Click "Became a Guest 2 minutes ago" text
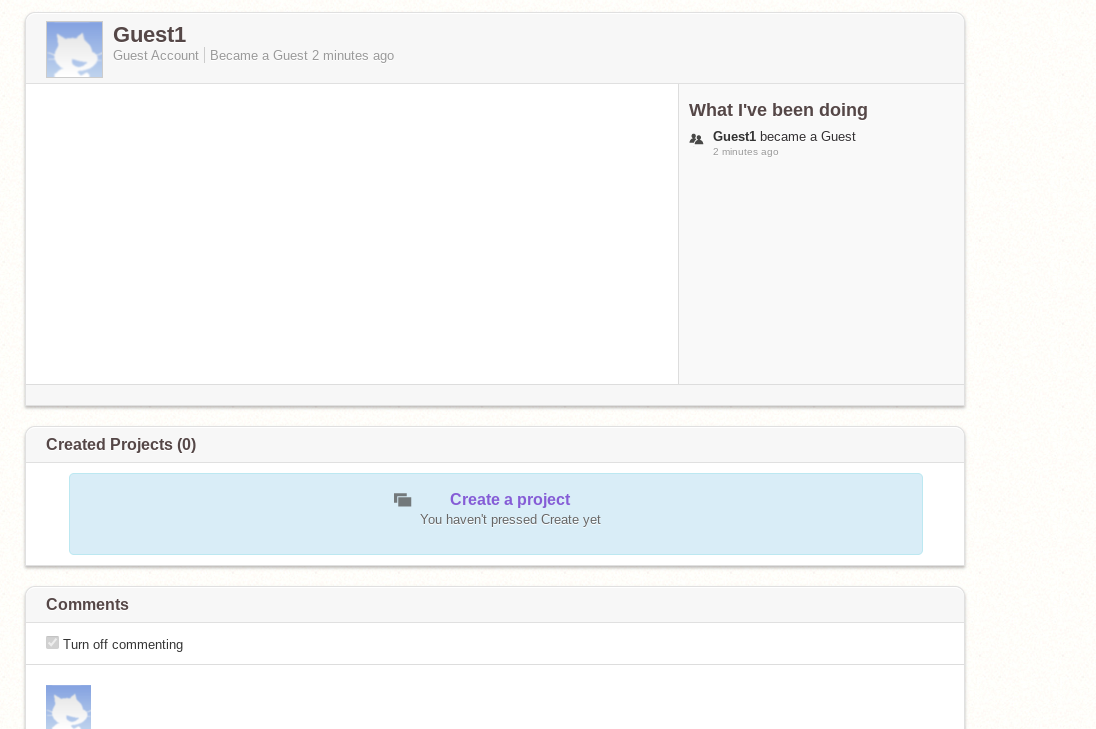This screenshot has height=729, width=1096. click(x=301, y=56)
